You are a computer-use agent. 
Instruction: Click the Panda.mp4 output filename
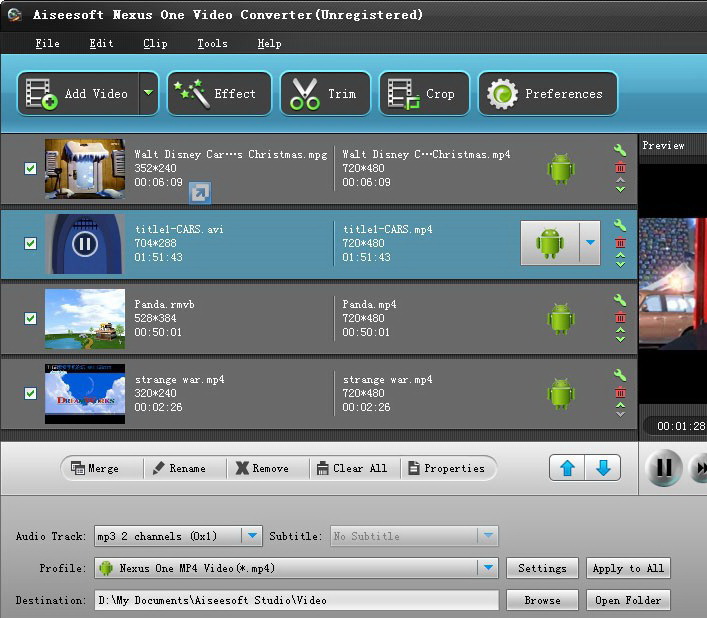(x=369, y=305)
